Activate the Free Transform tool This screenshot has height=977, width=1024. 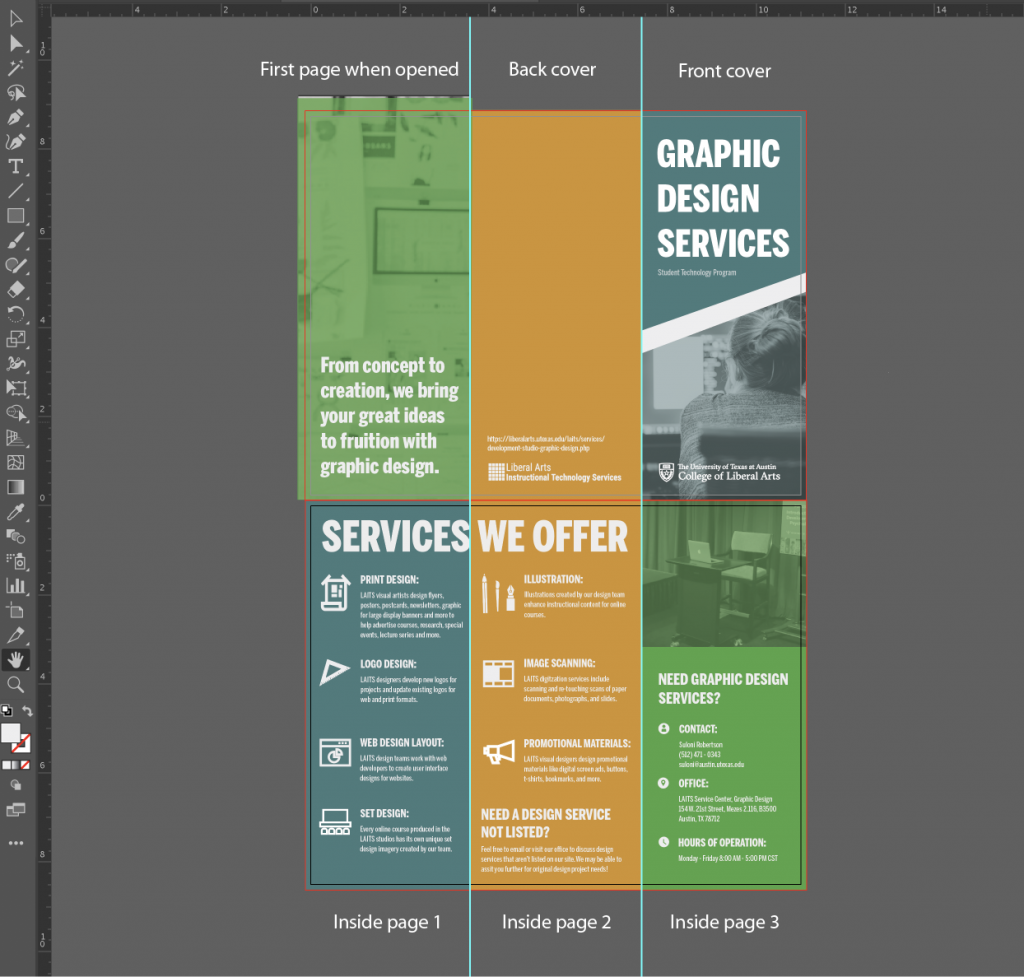point(16,388)
